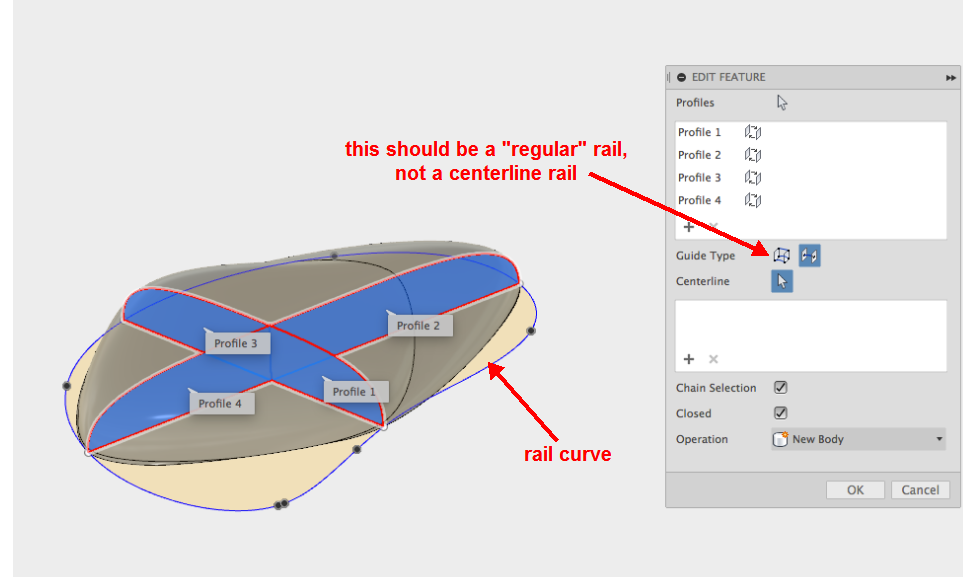Click the double-arrow expander on the dialog title bar
This screenshot has height=577, width=963.
point(951,77)
